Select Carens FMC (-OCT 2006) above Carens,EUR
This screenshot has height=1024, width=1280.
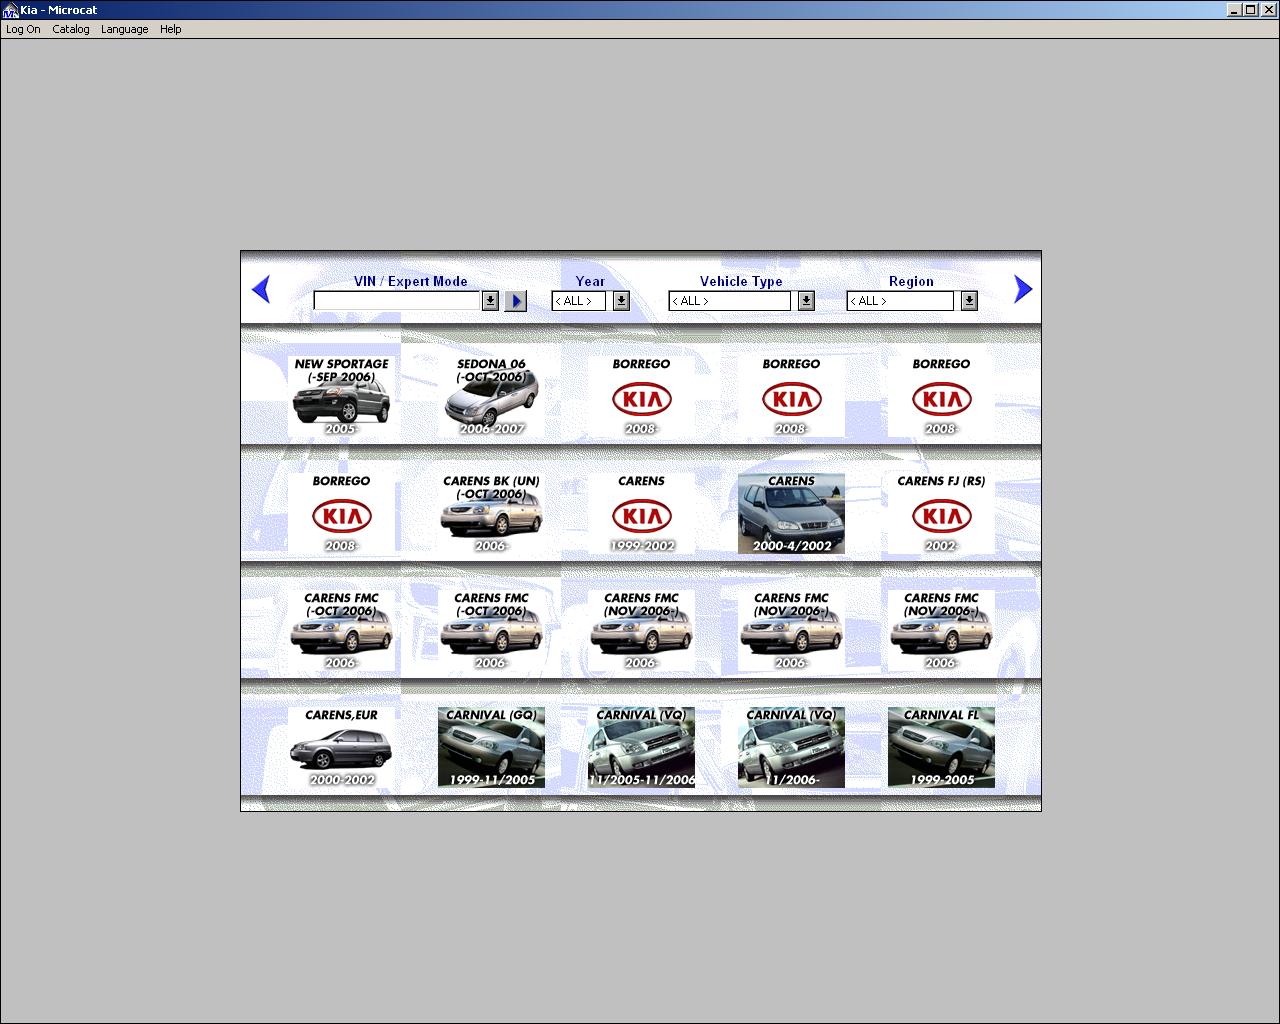pos(341,630)
